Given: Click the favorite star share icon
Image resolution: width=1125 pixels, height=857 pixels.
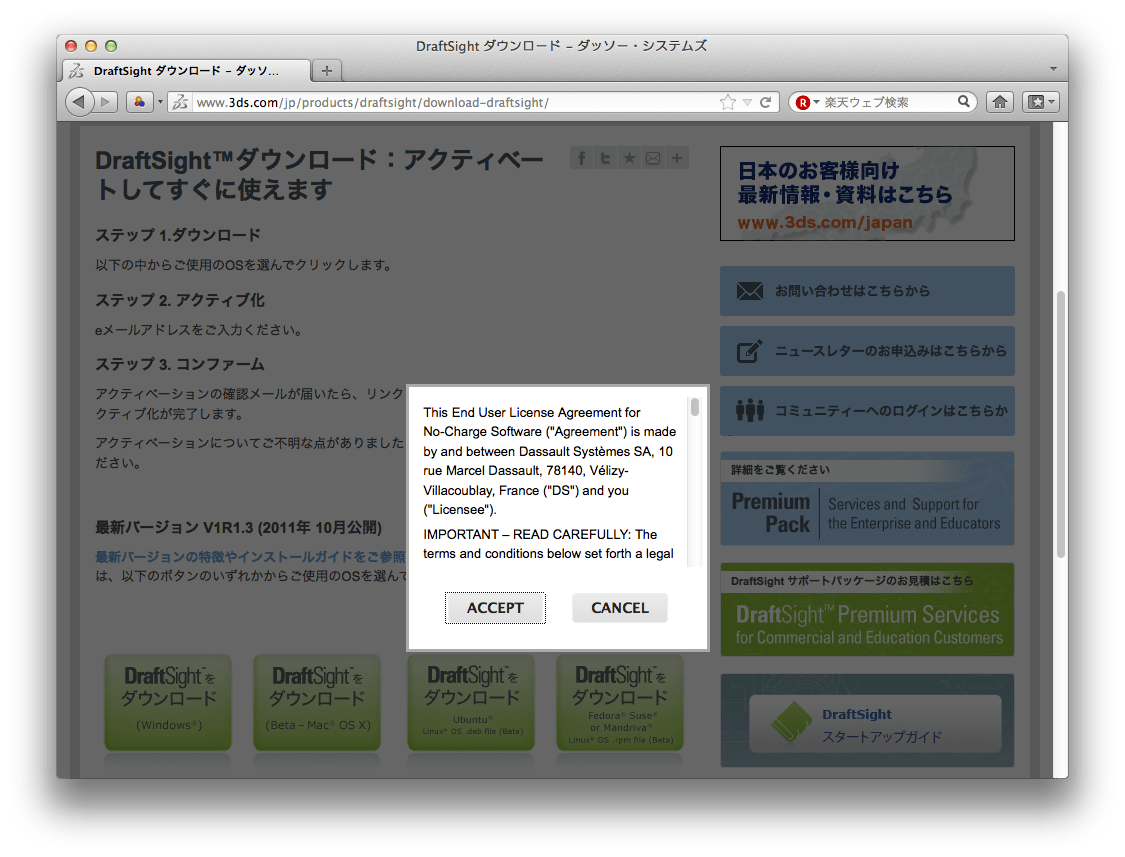Looking at the screenshot, I should [x=629, y=158].
